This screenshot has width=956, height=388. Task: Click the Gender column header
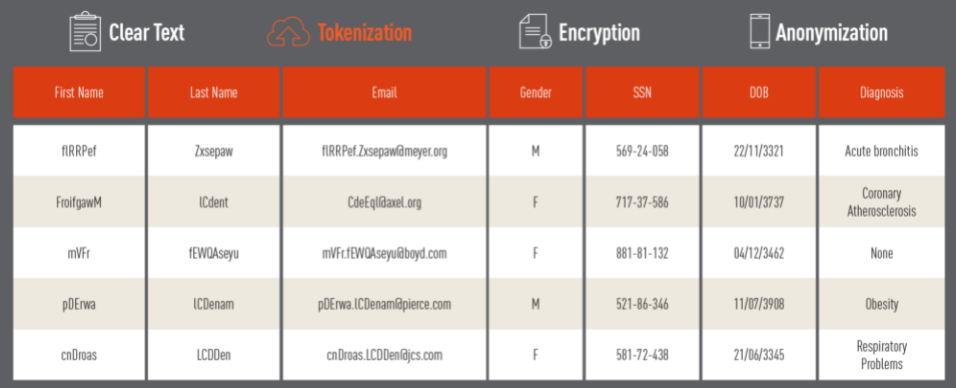(x=535, y=92)
